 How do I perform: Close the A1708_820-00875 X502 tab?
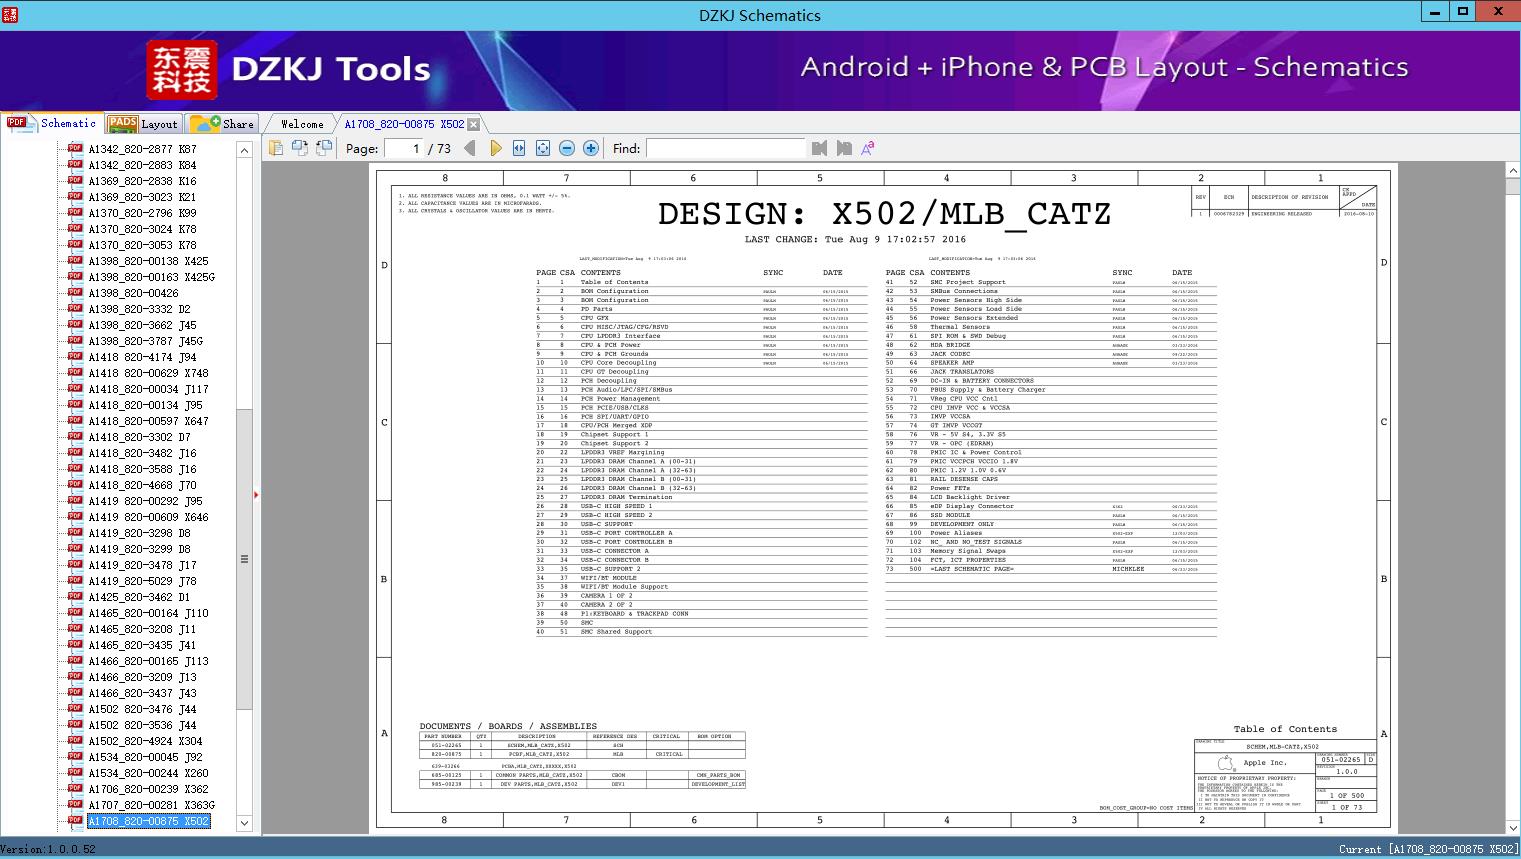pos(474,124)
